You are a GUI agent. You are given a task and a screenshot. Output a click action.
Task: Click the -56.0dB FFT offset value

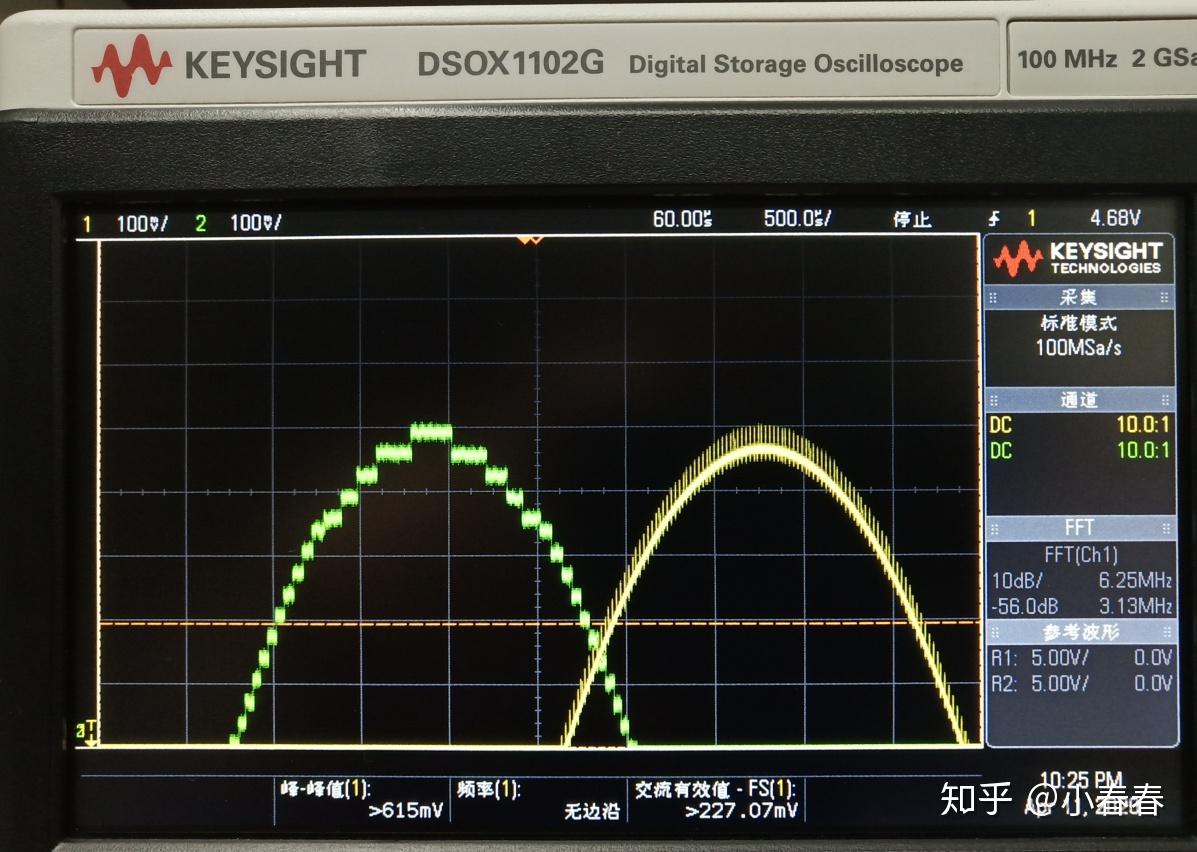(1024, 606)
